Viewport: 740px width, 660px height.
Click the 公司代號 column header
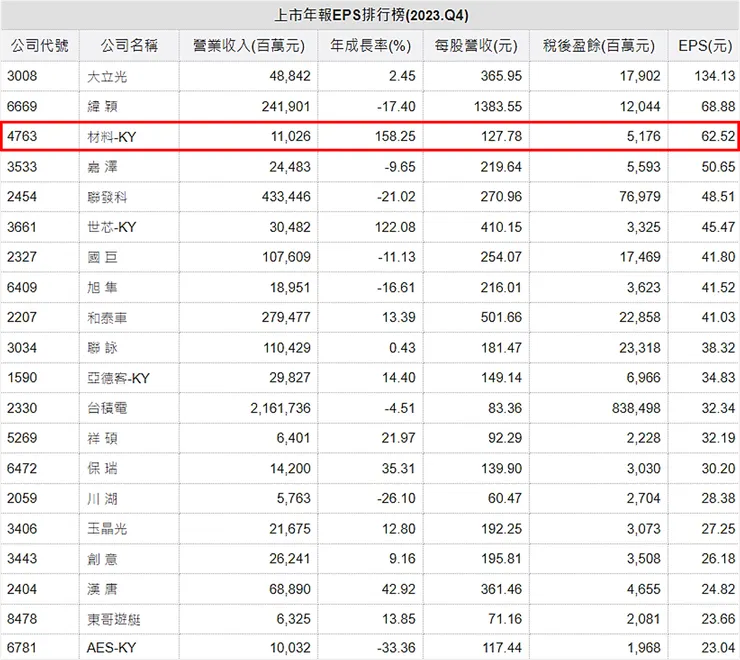pyautogui.click(x=40, y=45)
